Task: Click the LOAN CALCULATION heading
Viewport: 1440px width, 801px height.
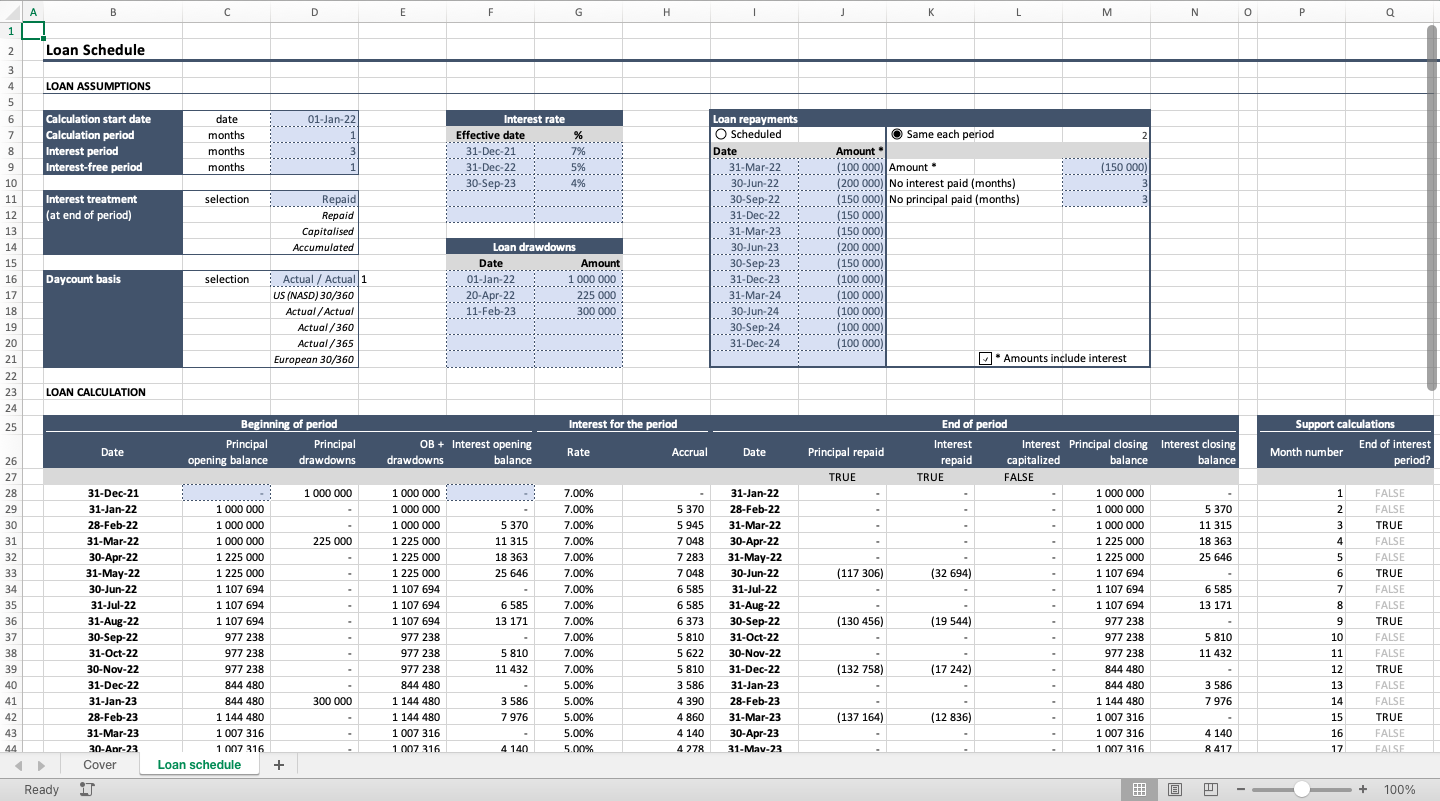Action: tap(96, 392)
